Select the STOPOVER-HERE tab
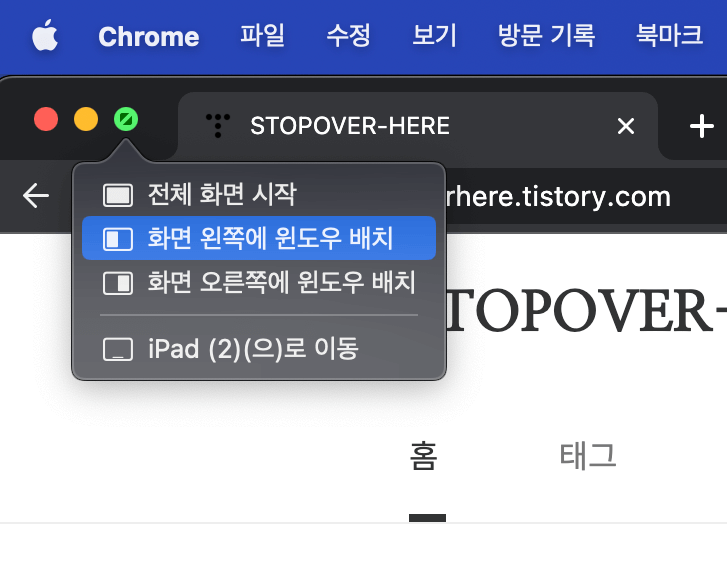The width and height of the screenshot is (727, 576). 417,126
